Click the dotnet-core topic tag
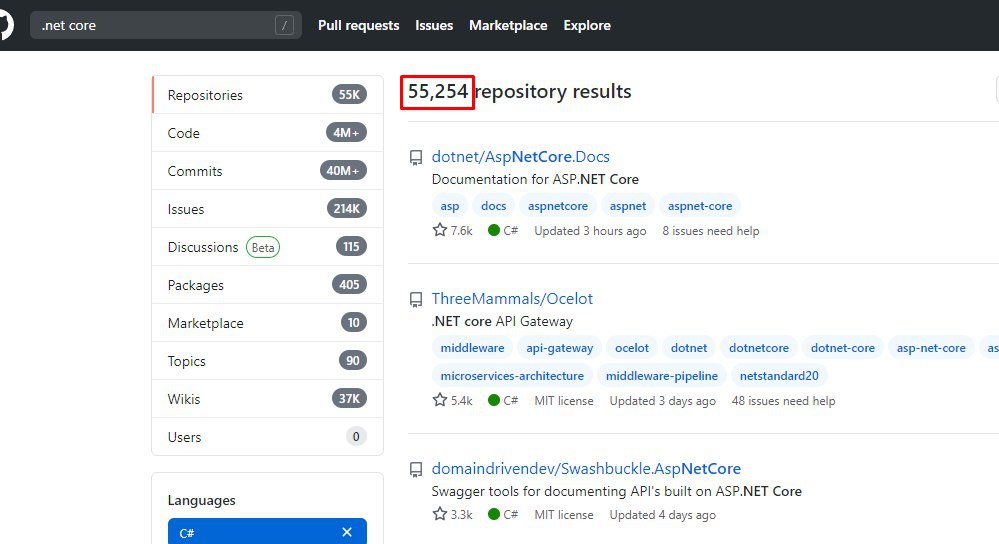999x544 pixels. pyautogui.click(x=842, y=348)
